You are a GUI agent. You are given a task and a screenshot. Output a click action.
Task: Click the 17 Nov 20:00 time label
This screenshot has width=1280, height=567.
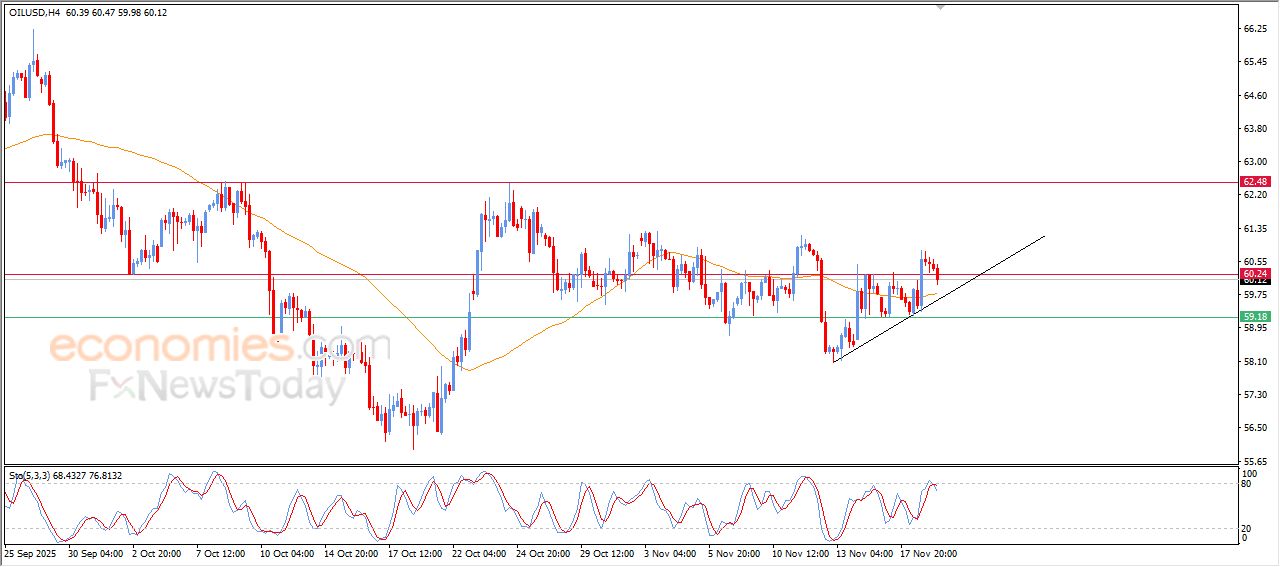929,552
